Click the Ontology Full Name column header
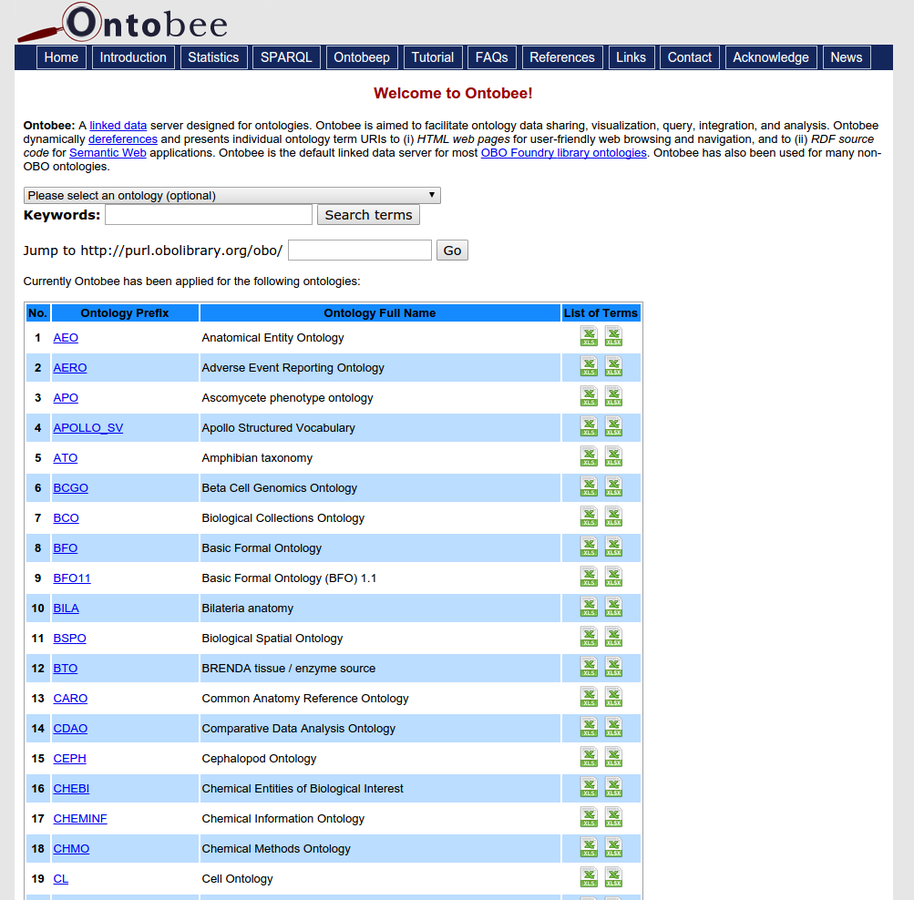This screenshot has width=914, height=900. [380, 313]
